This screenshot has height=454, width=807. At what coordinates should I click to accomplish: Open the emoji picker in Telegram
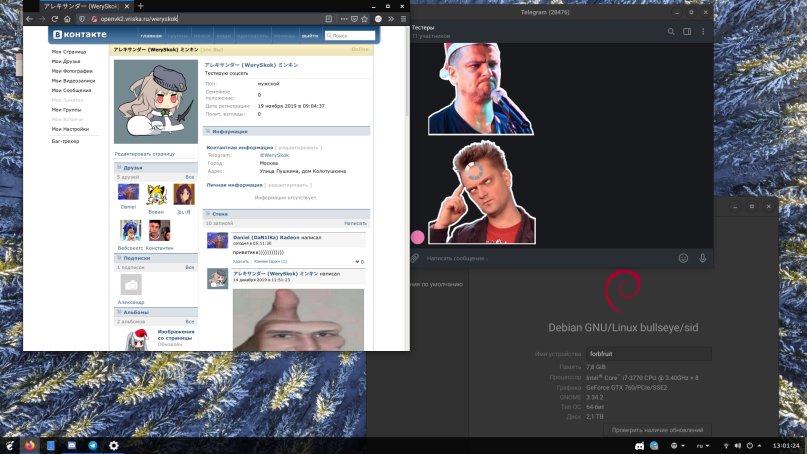coord(684,258)
